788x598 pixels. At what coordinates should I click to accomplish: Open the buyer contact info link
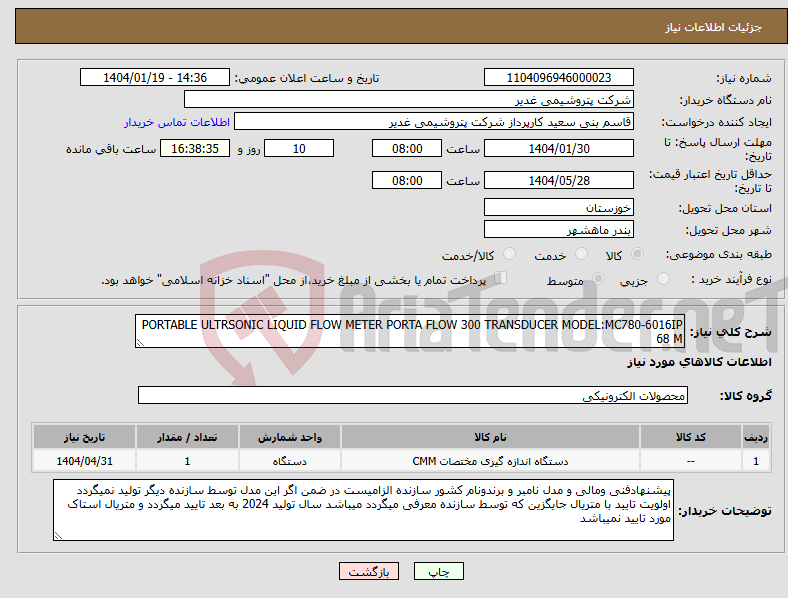pyautogui.click(x=177, y=122)
